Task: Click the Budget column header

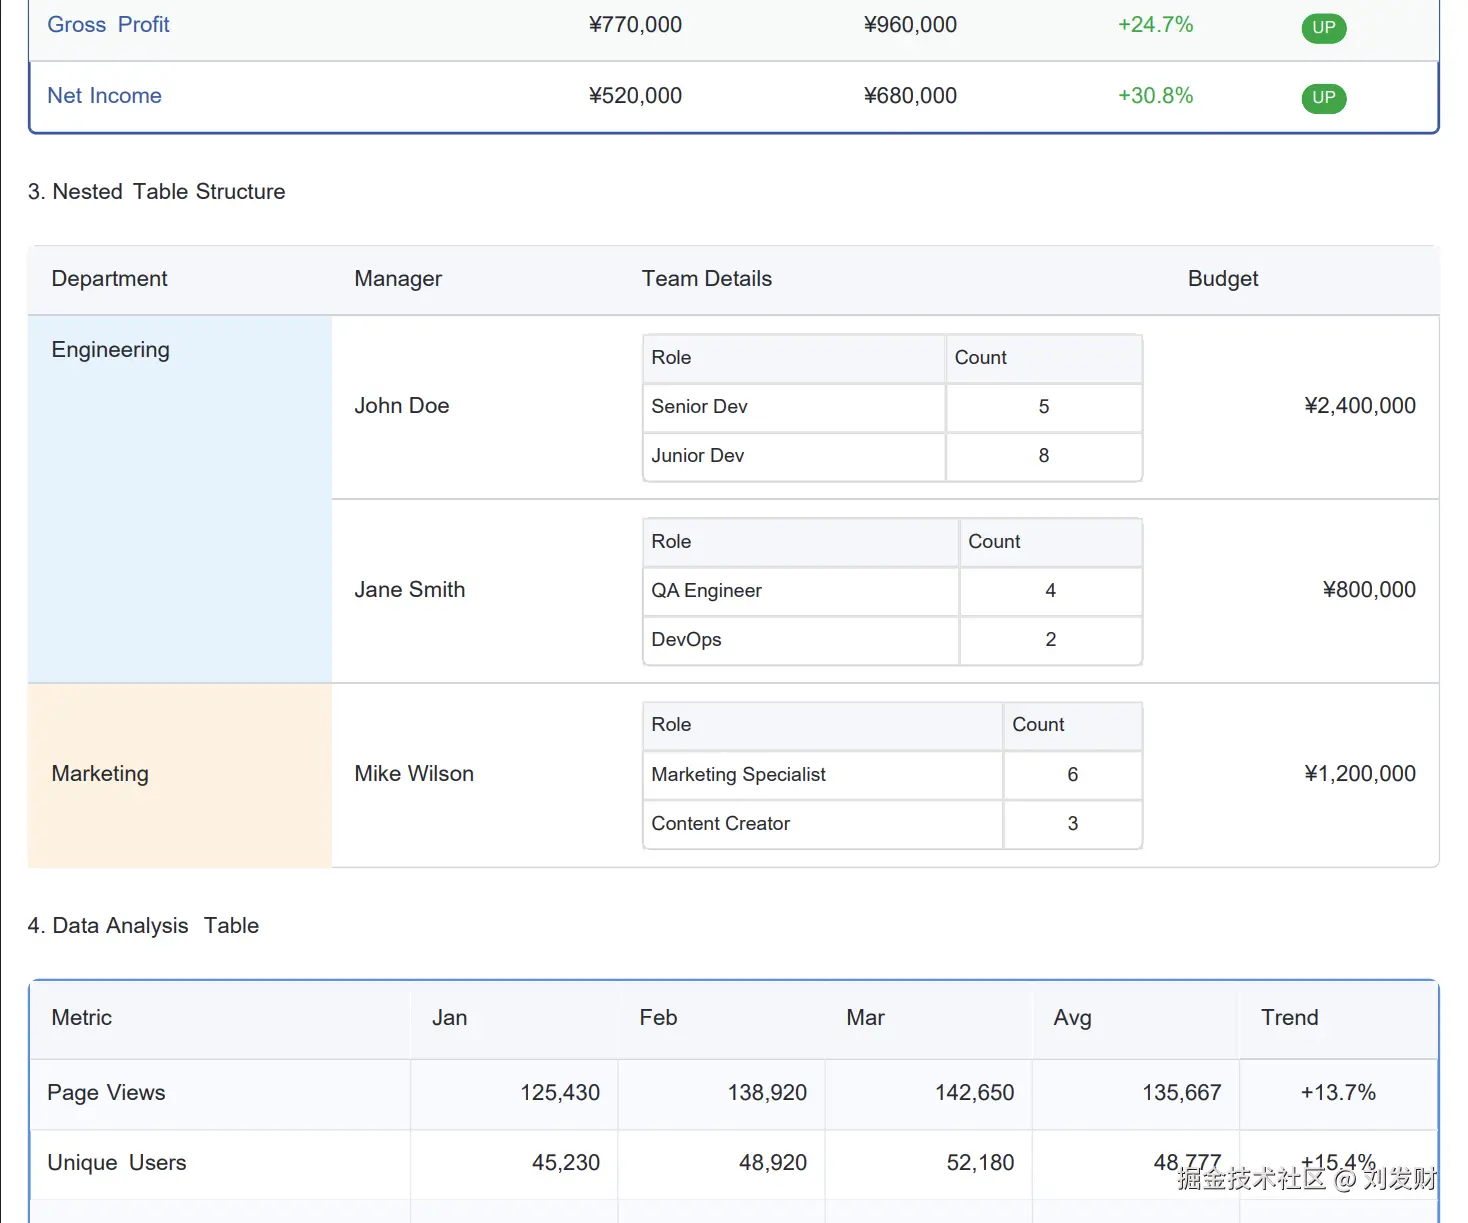Action: pyautogui.click(x=1222, y=279)
